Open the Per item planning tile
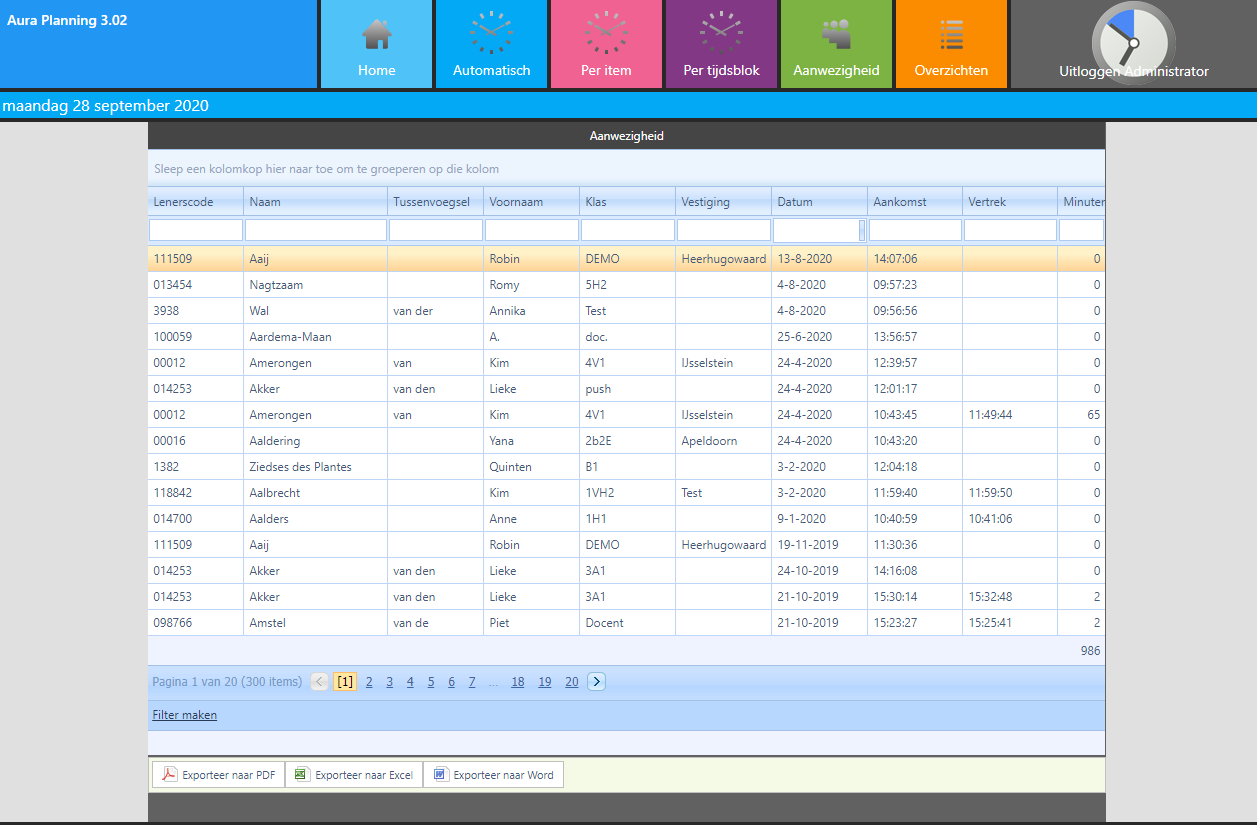Image resolution: width=1257 pixels, height=825 pixels. [x=606, y=44]
